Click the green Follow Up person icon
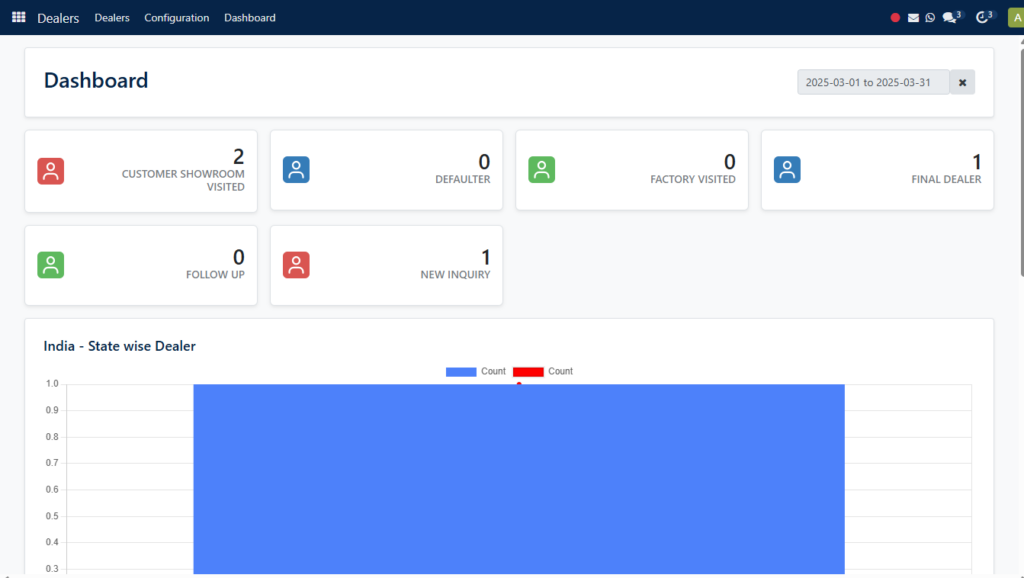The height and width of the screenshot is (578, 1024). 50,265
